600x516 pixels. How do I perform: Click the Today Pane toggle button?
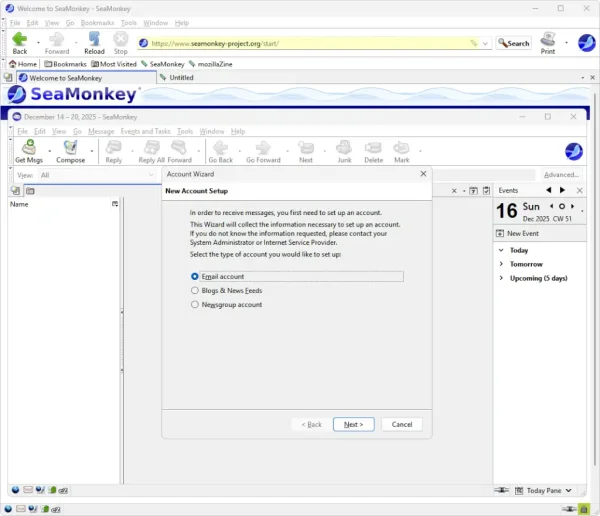coord(543,491)
